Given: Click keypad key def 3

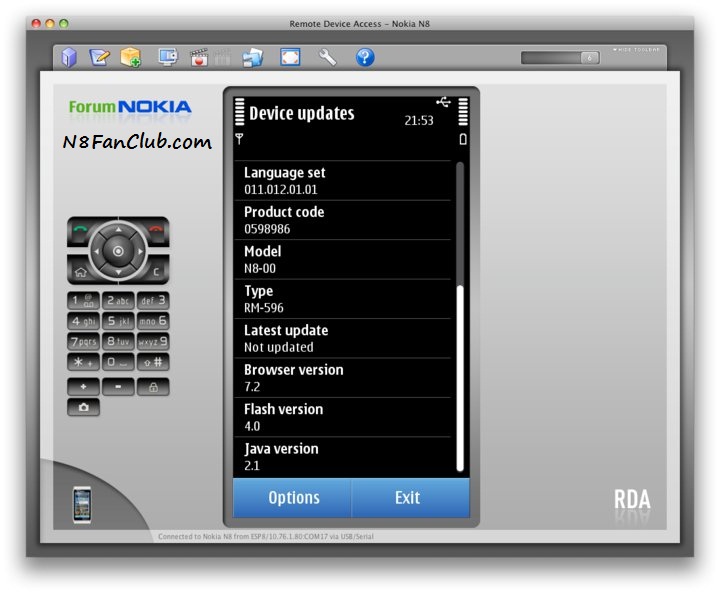Looking at the screenshot, I should coord(153,301).
